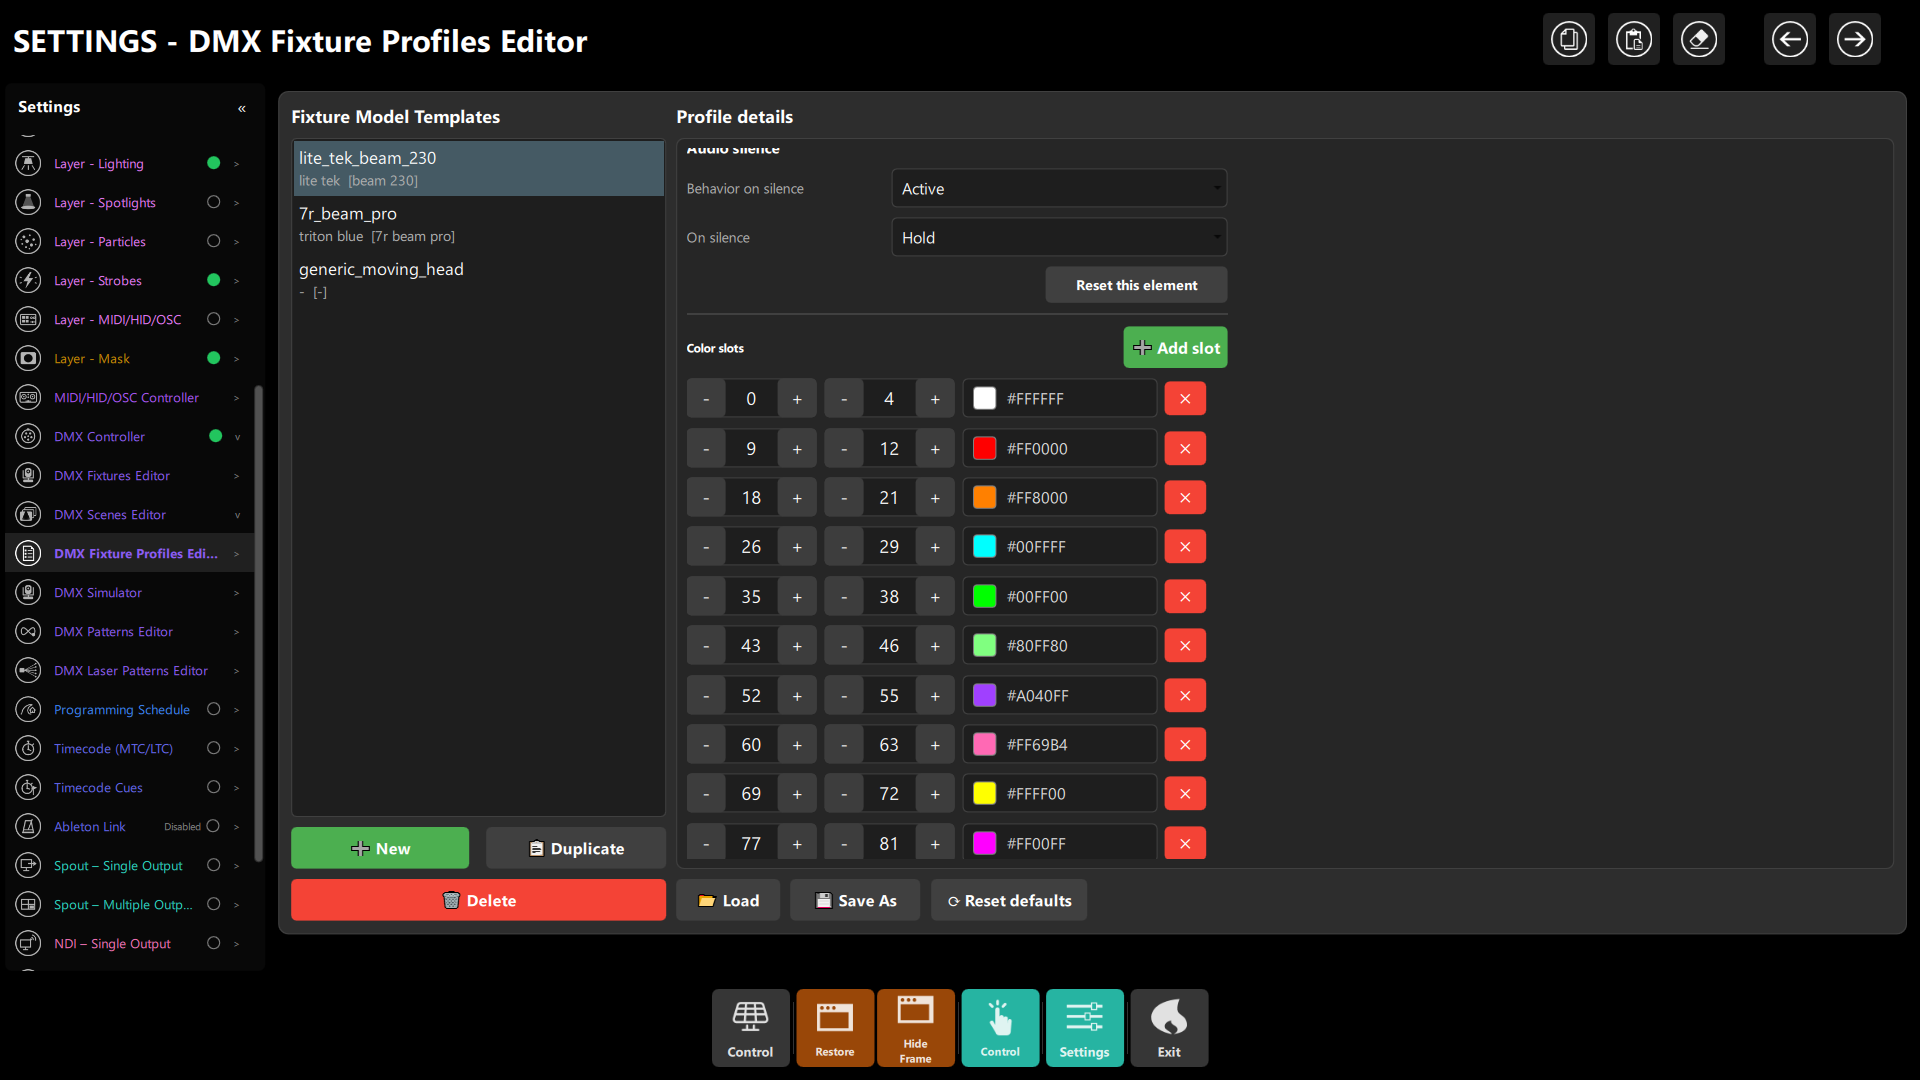Expand the DMX Simulator arrow

click(237, 593)
